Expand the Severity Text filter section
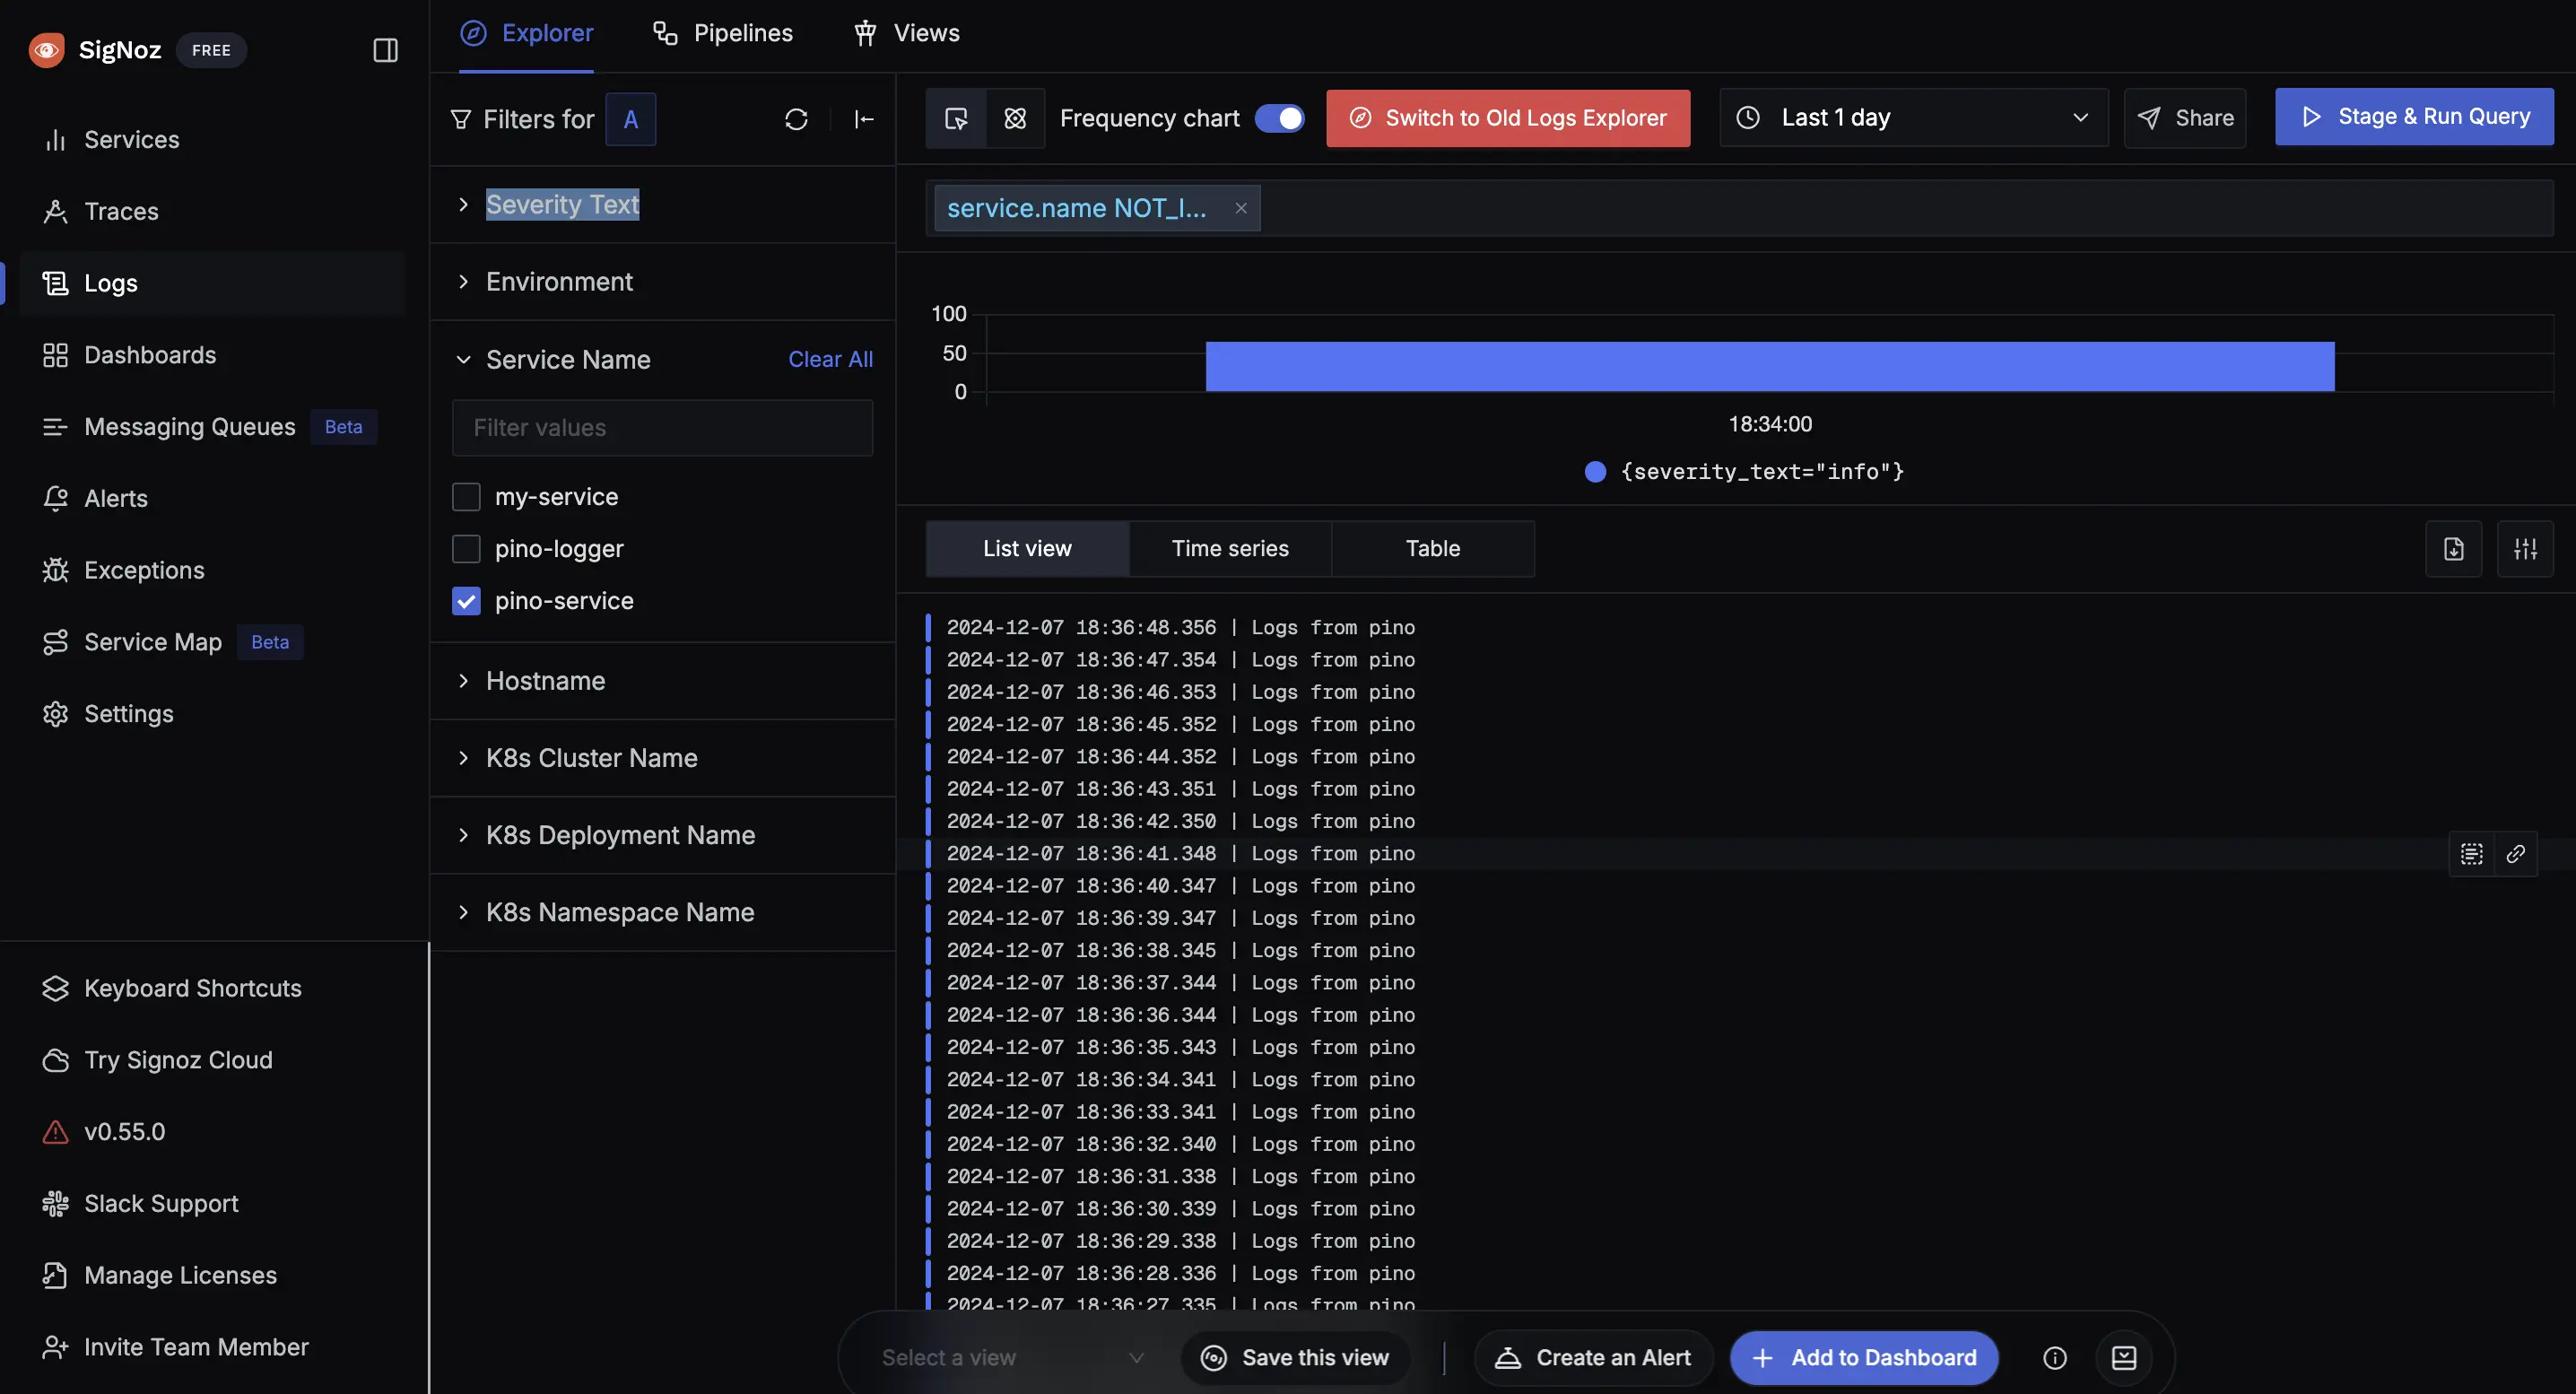The image size is (2576, 1394). [562, 204]
